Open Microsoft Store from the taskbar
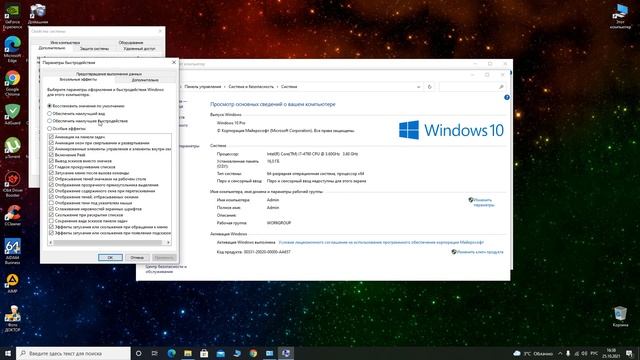 pos(204,353)
